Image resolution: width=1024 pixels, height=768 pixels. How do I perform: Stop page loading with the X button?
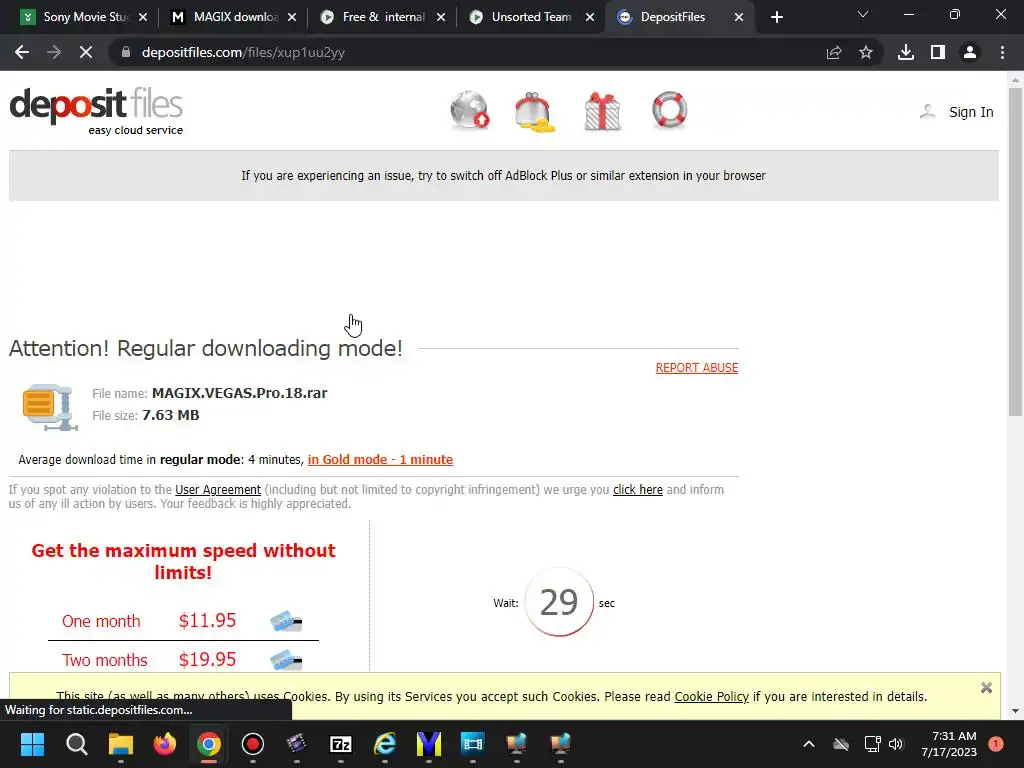86,52
